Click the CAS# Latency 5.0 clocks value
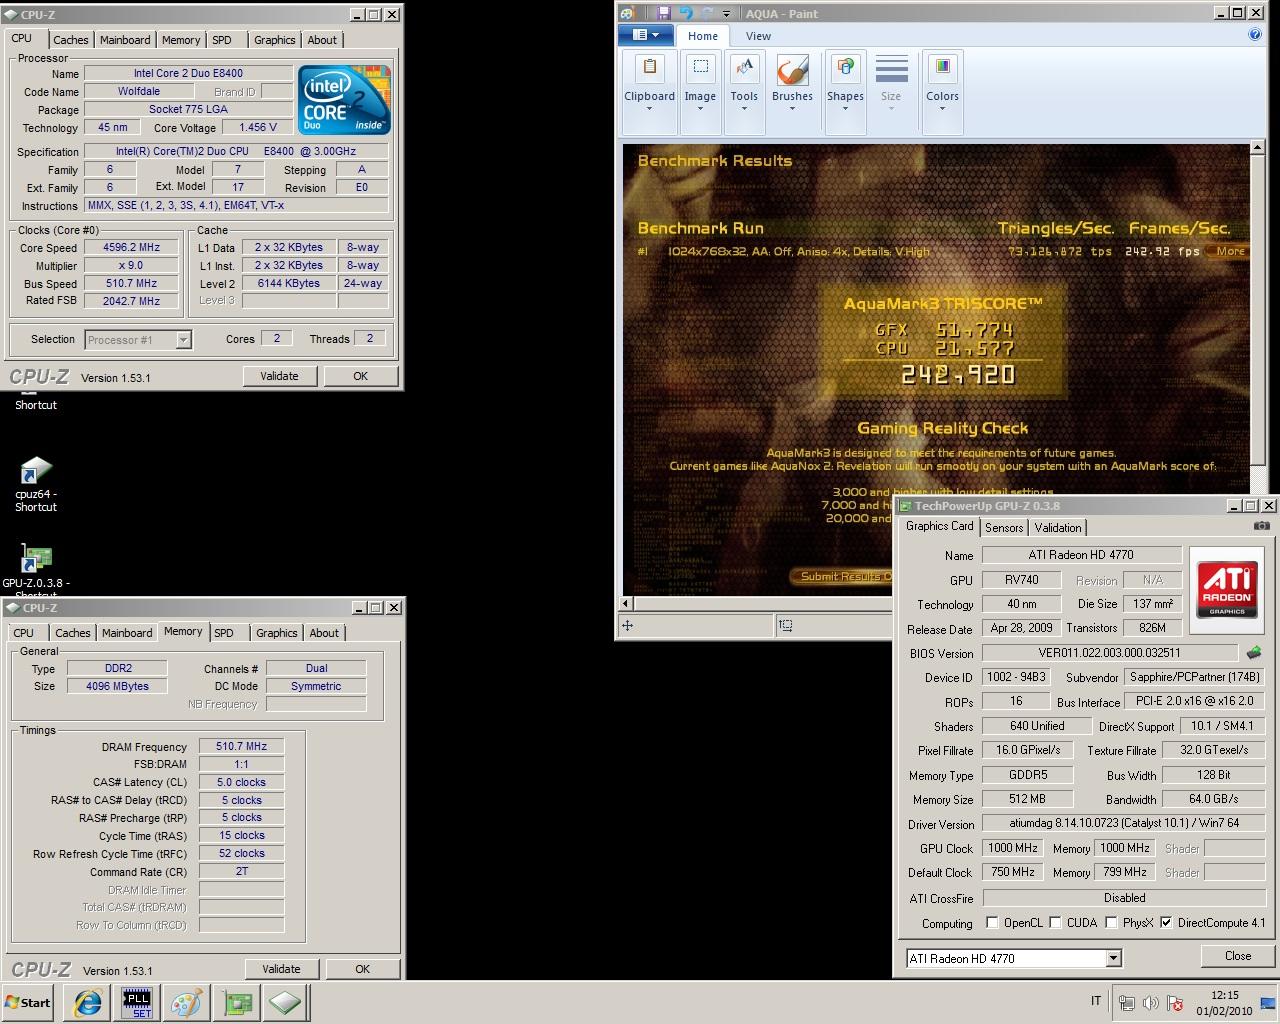 (x=242, y=782)
